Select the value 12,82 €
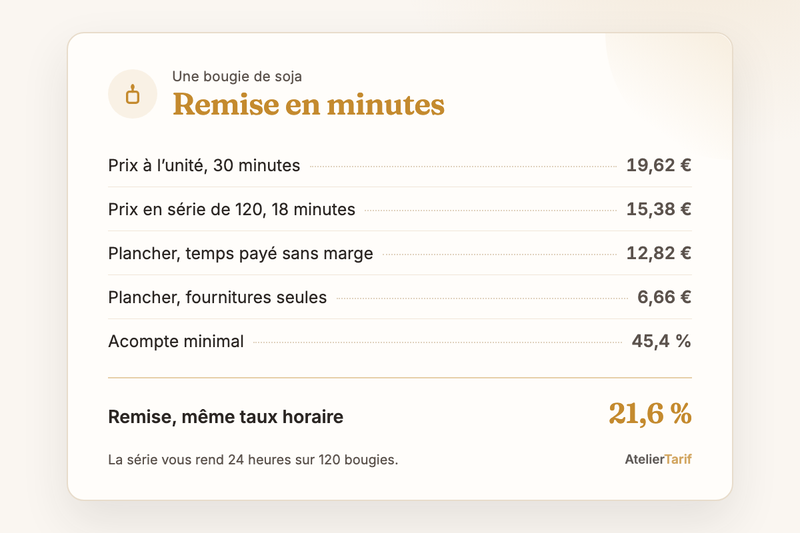The height and width of the screenshot is (533, 800). click(659, 253)
